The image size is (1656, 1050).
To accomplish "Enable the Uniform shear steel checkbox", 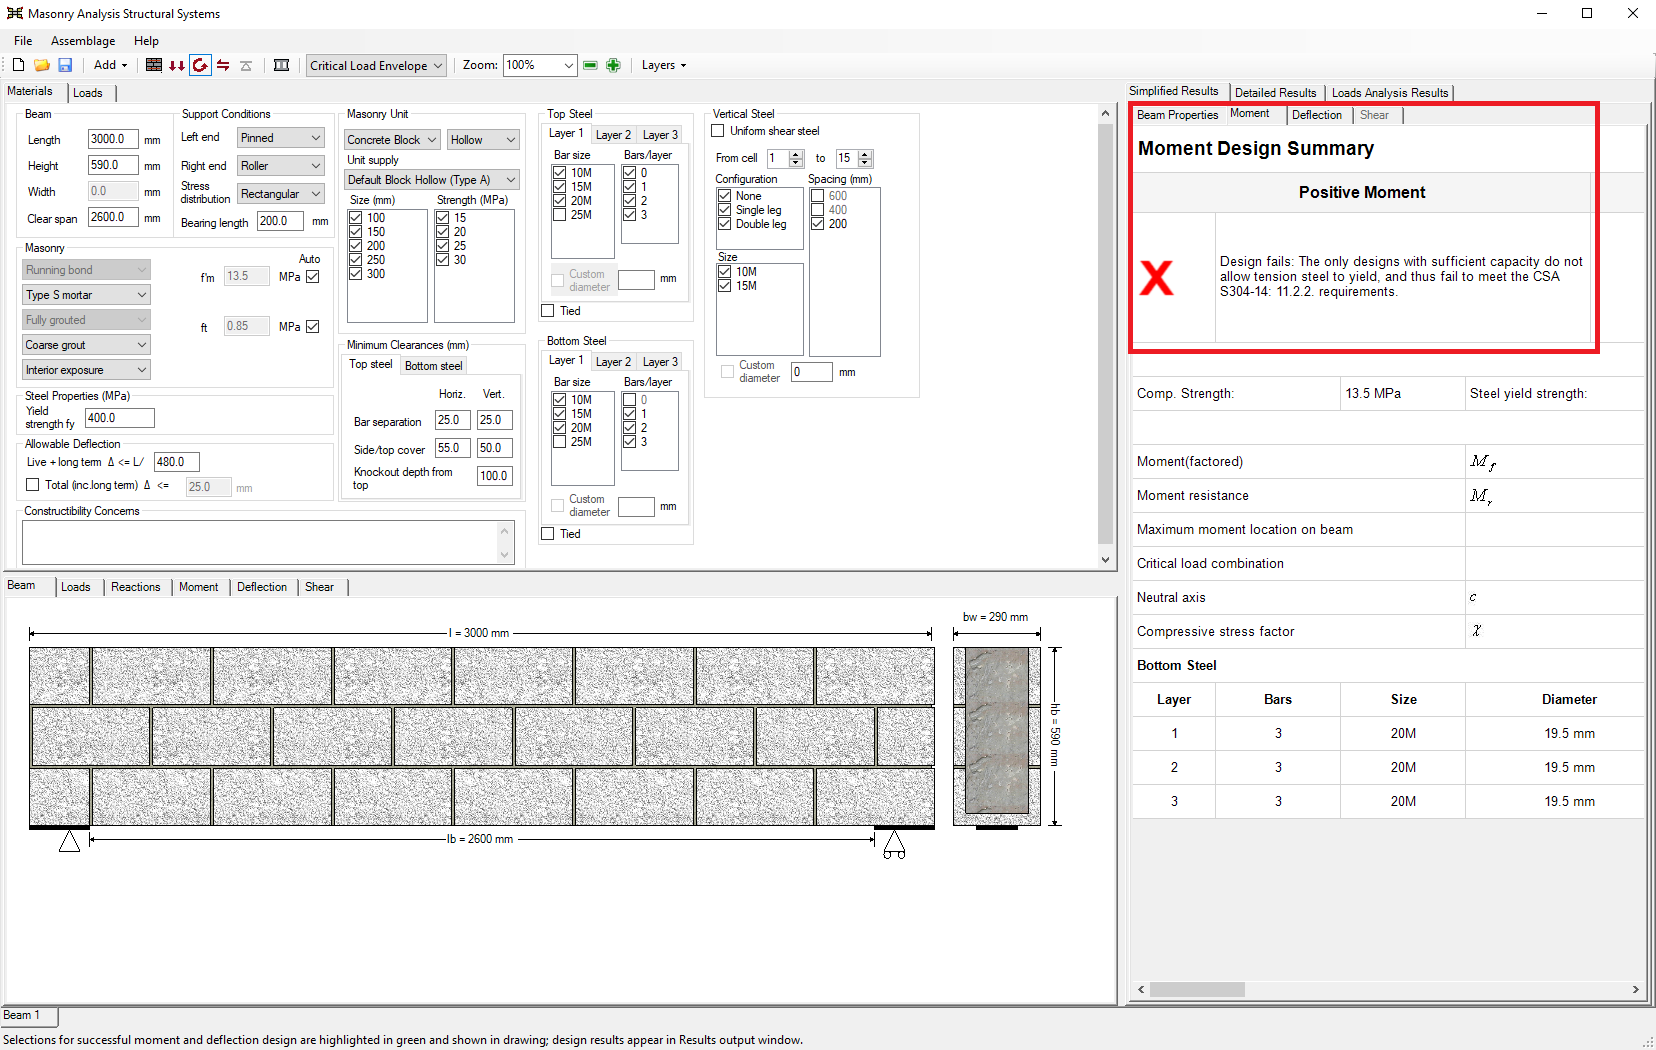I will (718, 131).
